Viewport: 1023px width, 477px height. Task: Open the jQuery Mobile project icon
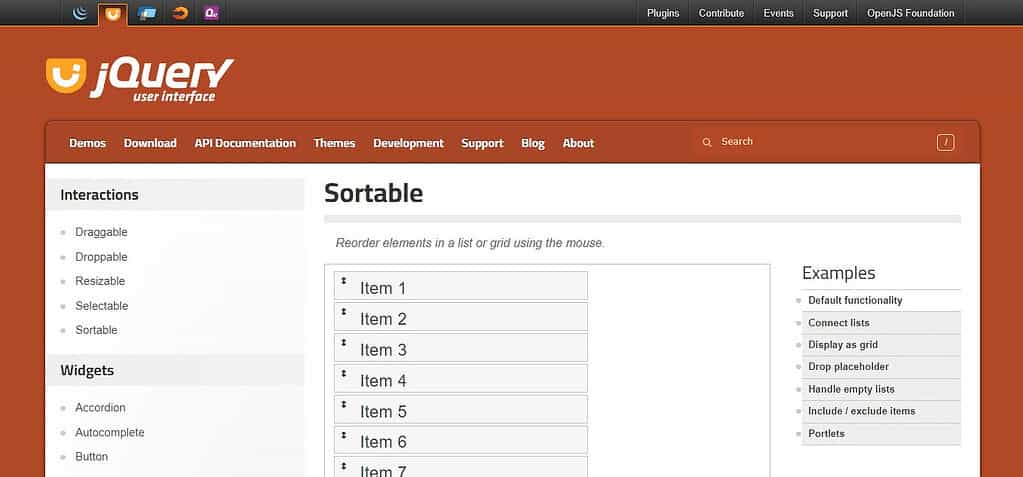coord(147,13)
